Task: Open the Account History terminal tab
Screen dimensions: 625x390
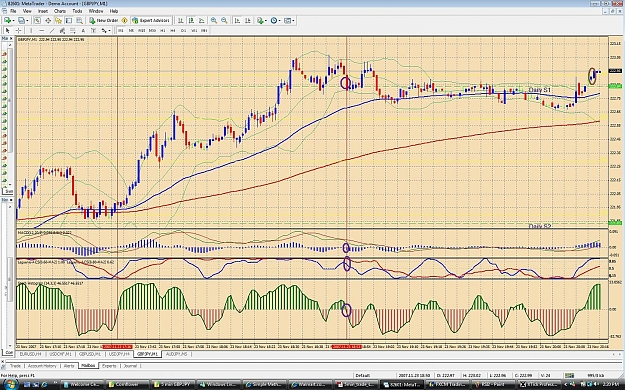Action: (x=42, y=366)
